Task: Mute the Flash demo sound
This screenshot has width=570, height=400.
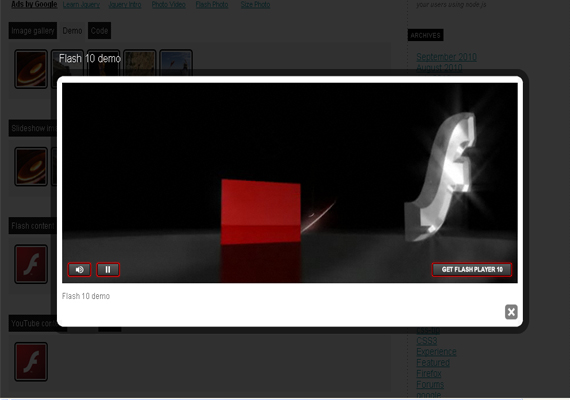Action: tap(80, 269)
